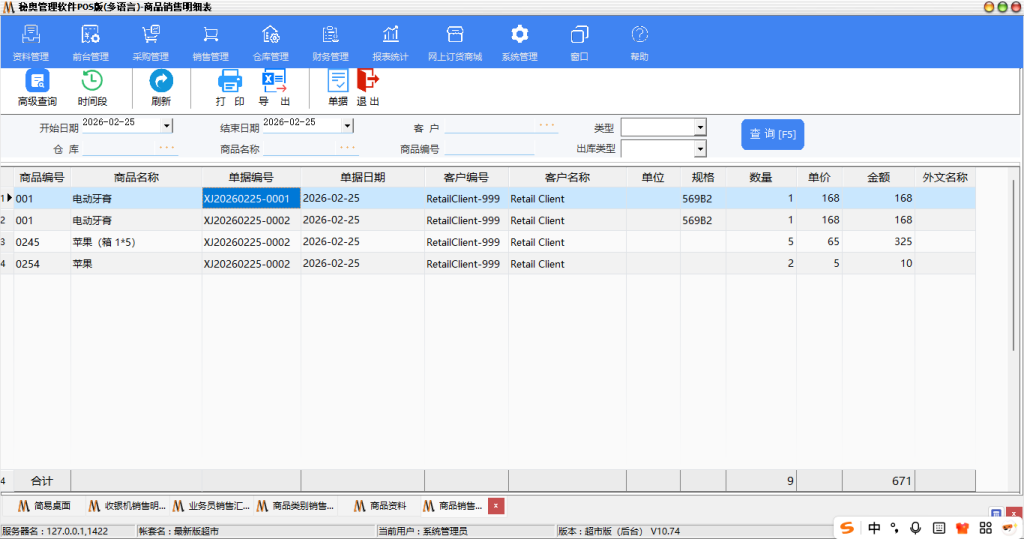Exit the report via 退出 icon
This screenshot has width=1024, height=539.
pos(368,88)
